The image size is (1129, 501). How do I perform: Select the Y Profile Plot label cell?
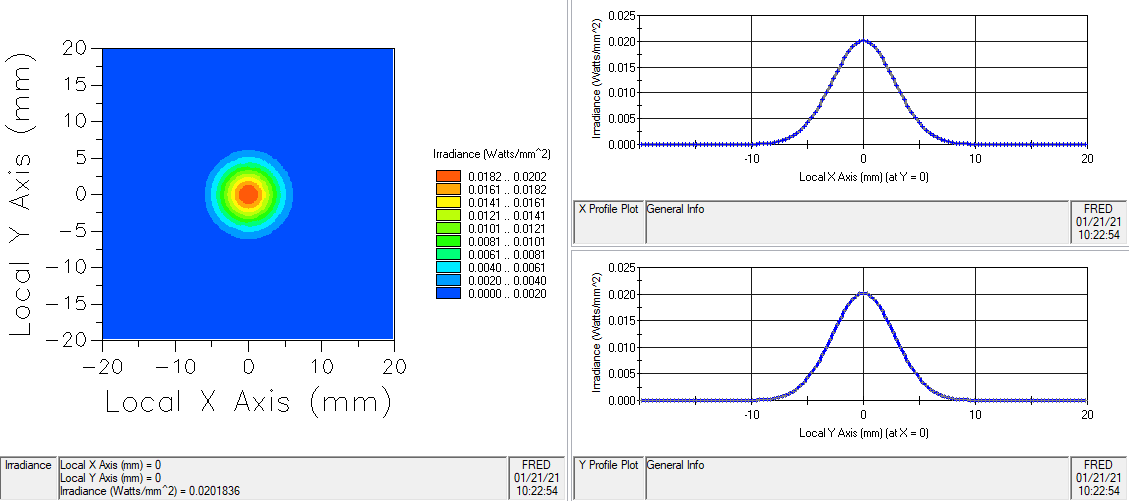pos(608,465)
